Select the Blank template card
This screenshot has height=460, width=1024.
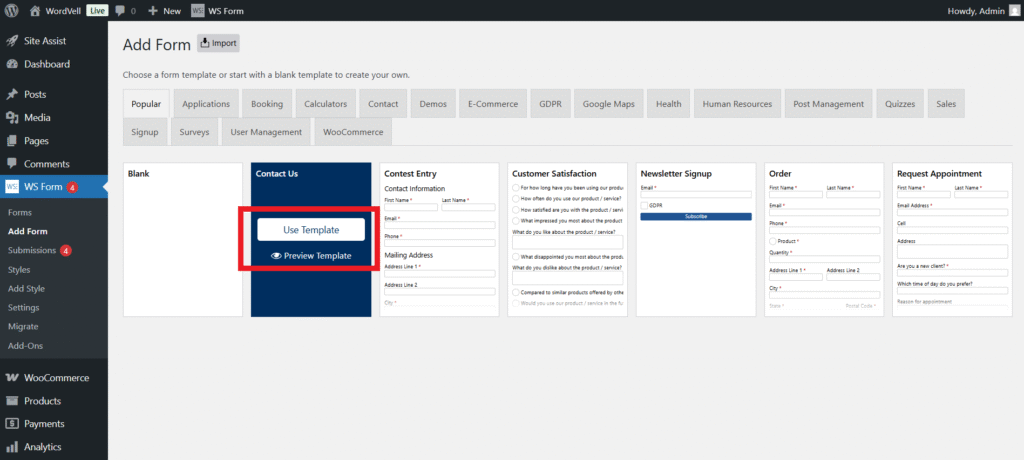(182, 240)
